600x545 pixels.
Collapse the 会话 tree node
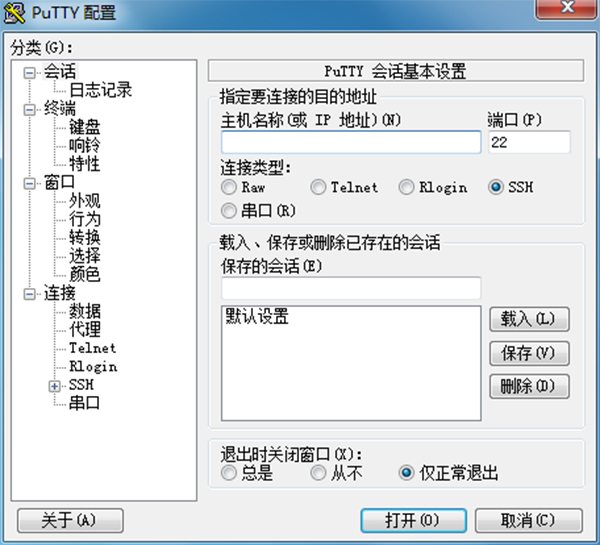click(x=29, y=73)
